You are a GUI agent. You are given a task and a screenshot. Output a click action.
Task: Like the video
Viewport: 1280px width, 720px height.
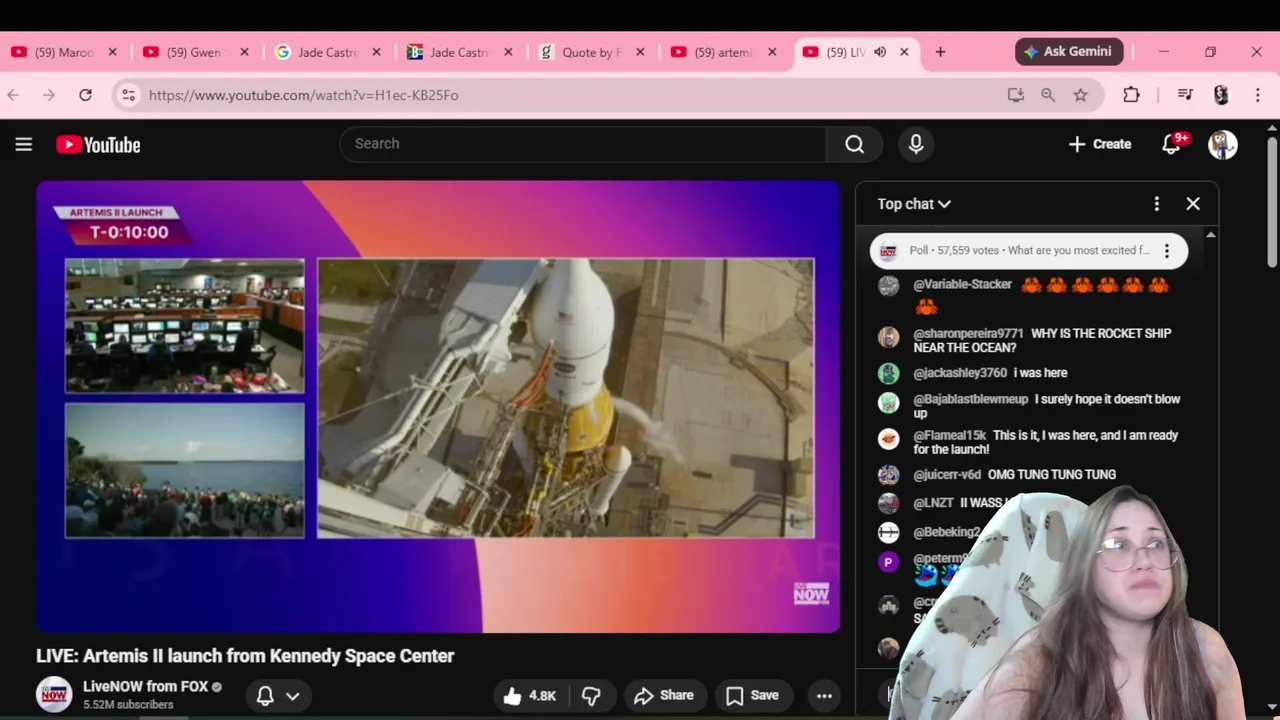[529, 696]
